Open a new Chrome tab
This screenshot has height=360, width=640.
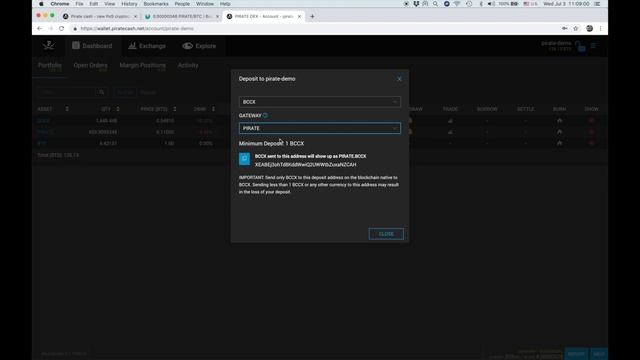(312, 16)
